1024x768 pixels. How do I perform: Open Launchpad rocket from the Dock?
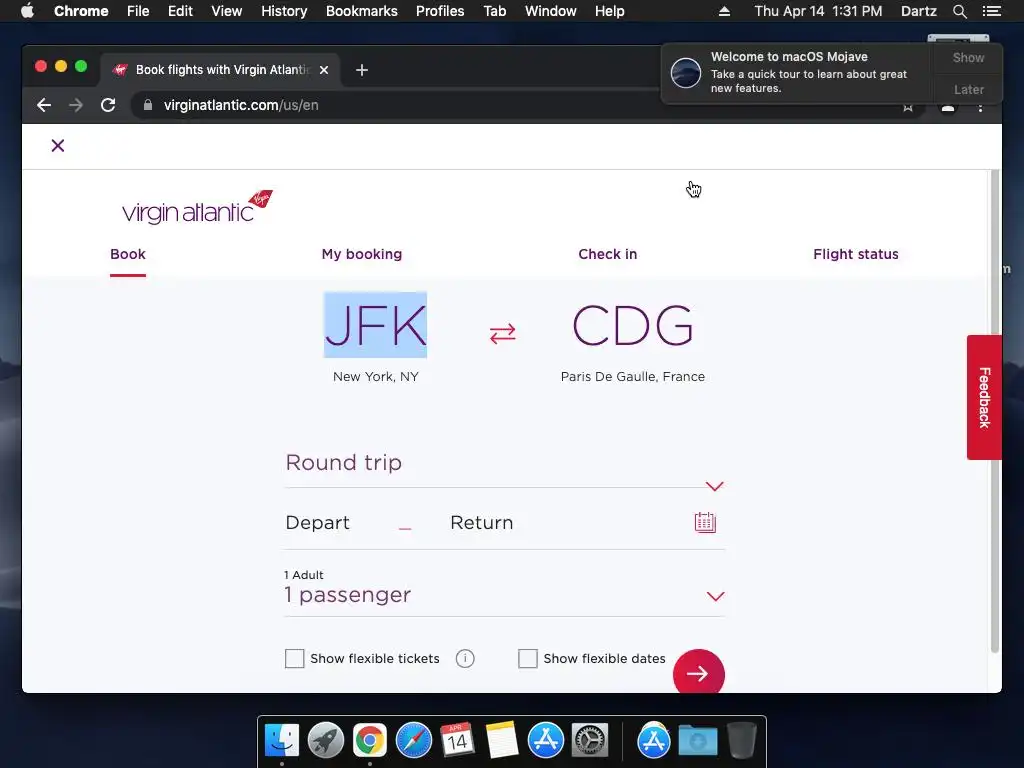click(326, 741)
